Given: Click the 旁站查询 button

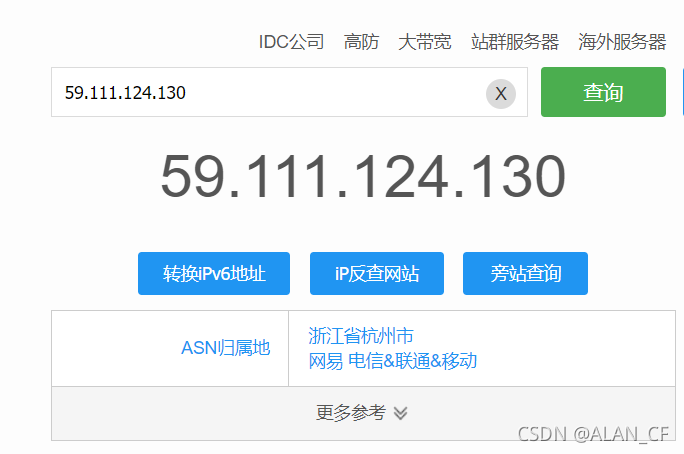Looking at the screenshot, I should point(525,273).
